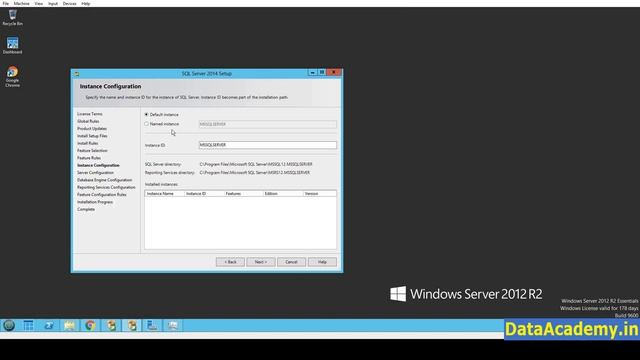Open the Recycle Bin desktop icon
Viewport: 640px width, 360px height.
pyautogui.click(x=12, y=18)
